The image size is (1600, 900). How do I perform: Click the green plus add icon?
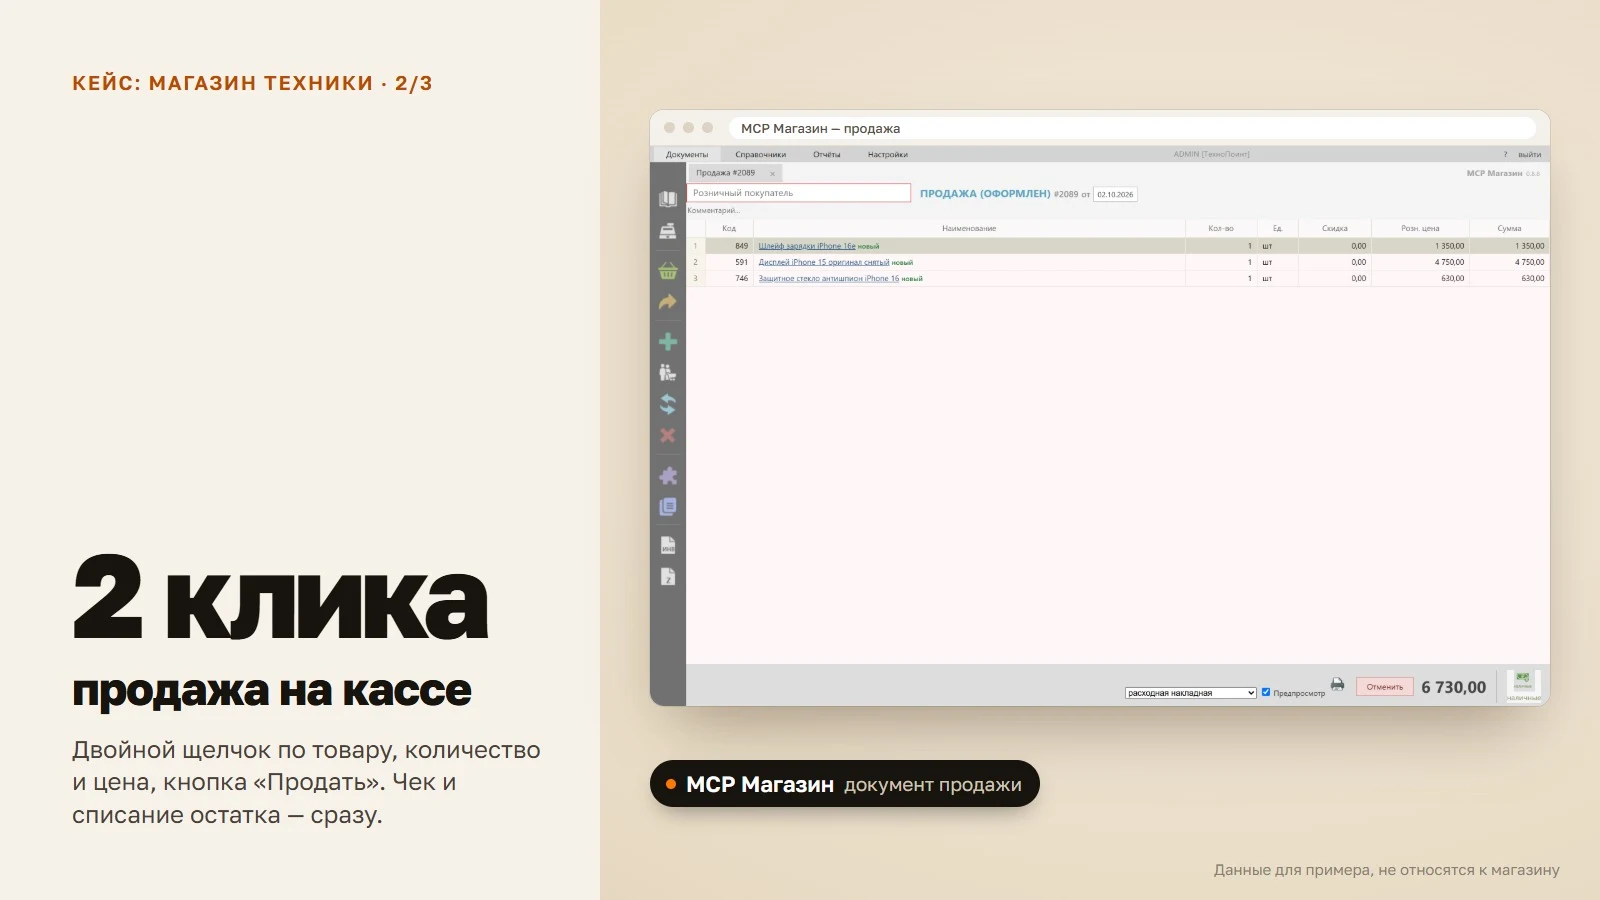[668, 342]
